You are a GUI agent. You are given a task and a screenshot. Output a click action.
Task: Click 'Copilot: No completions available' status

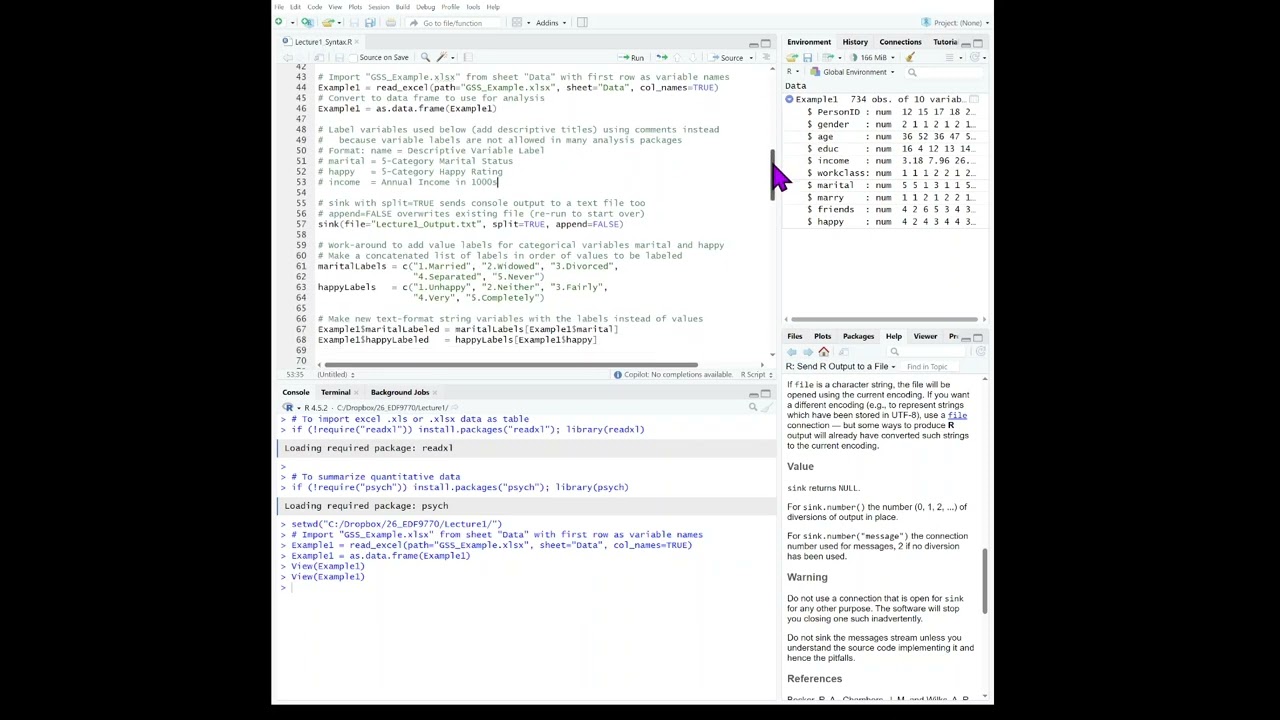[672, 374]
